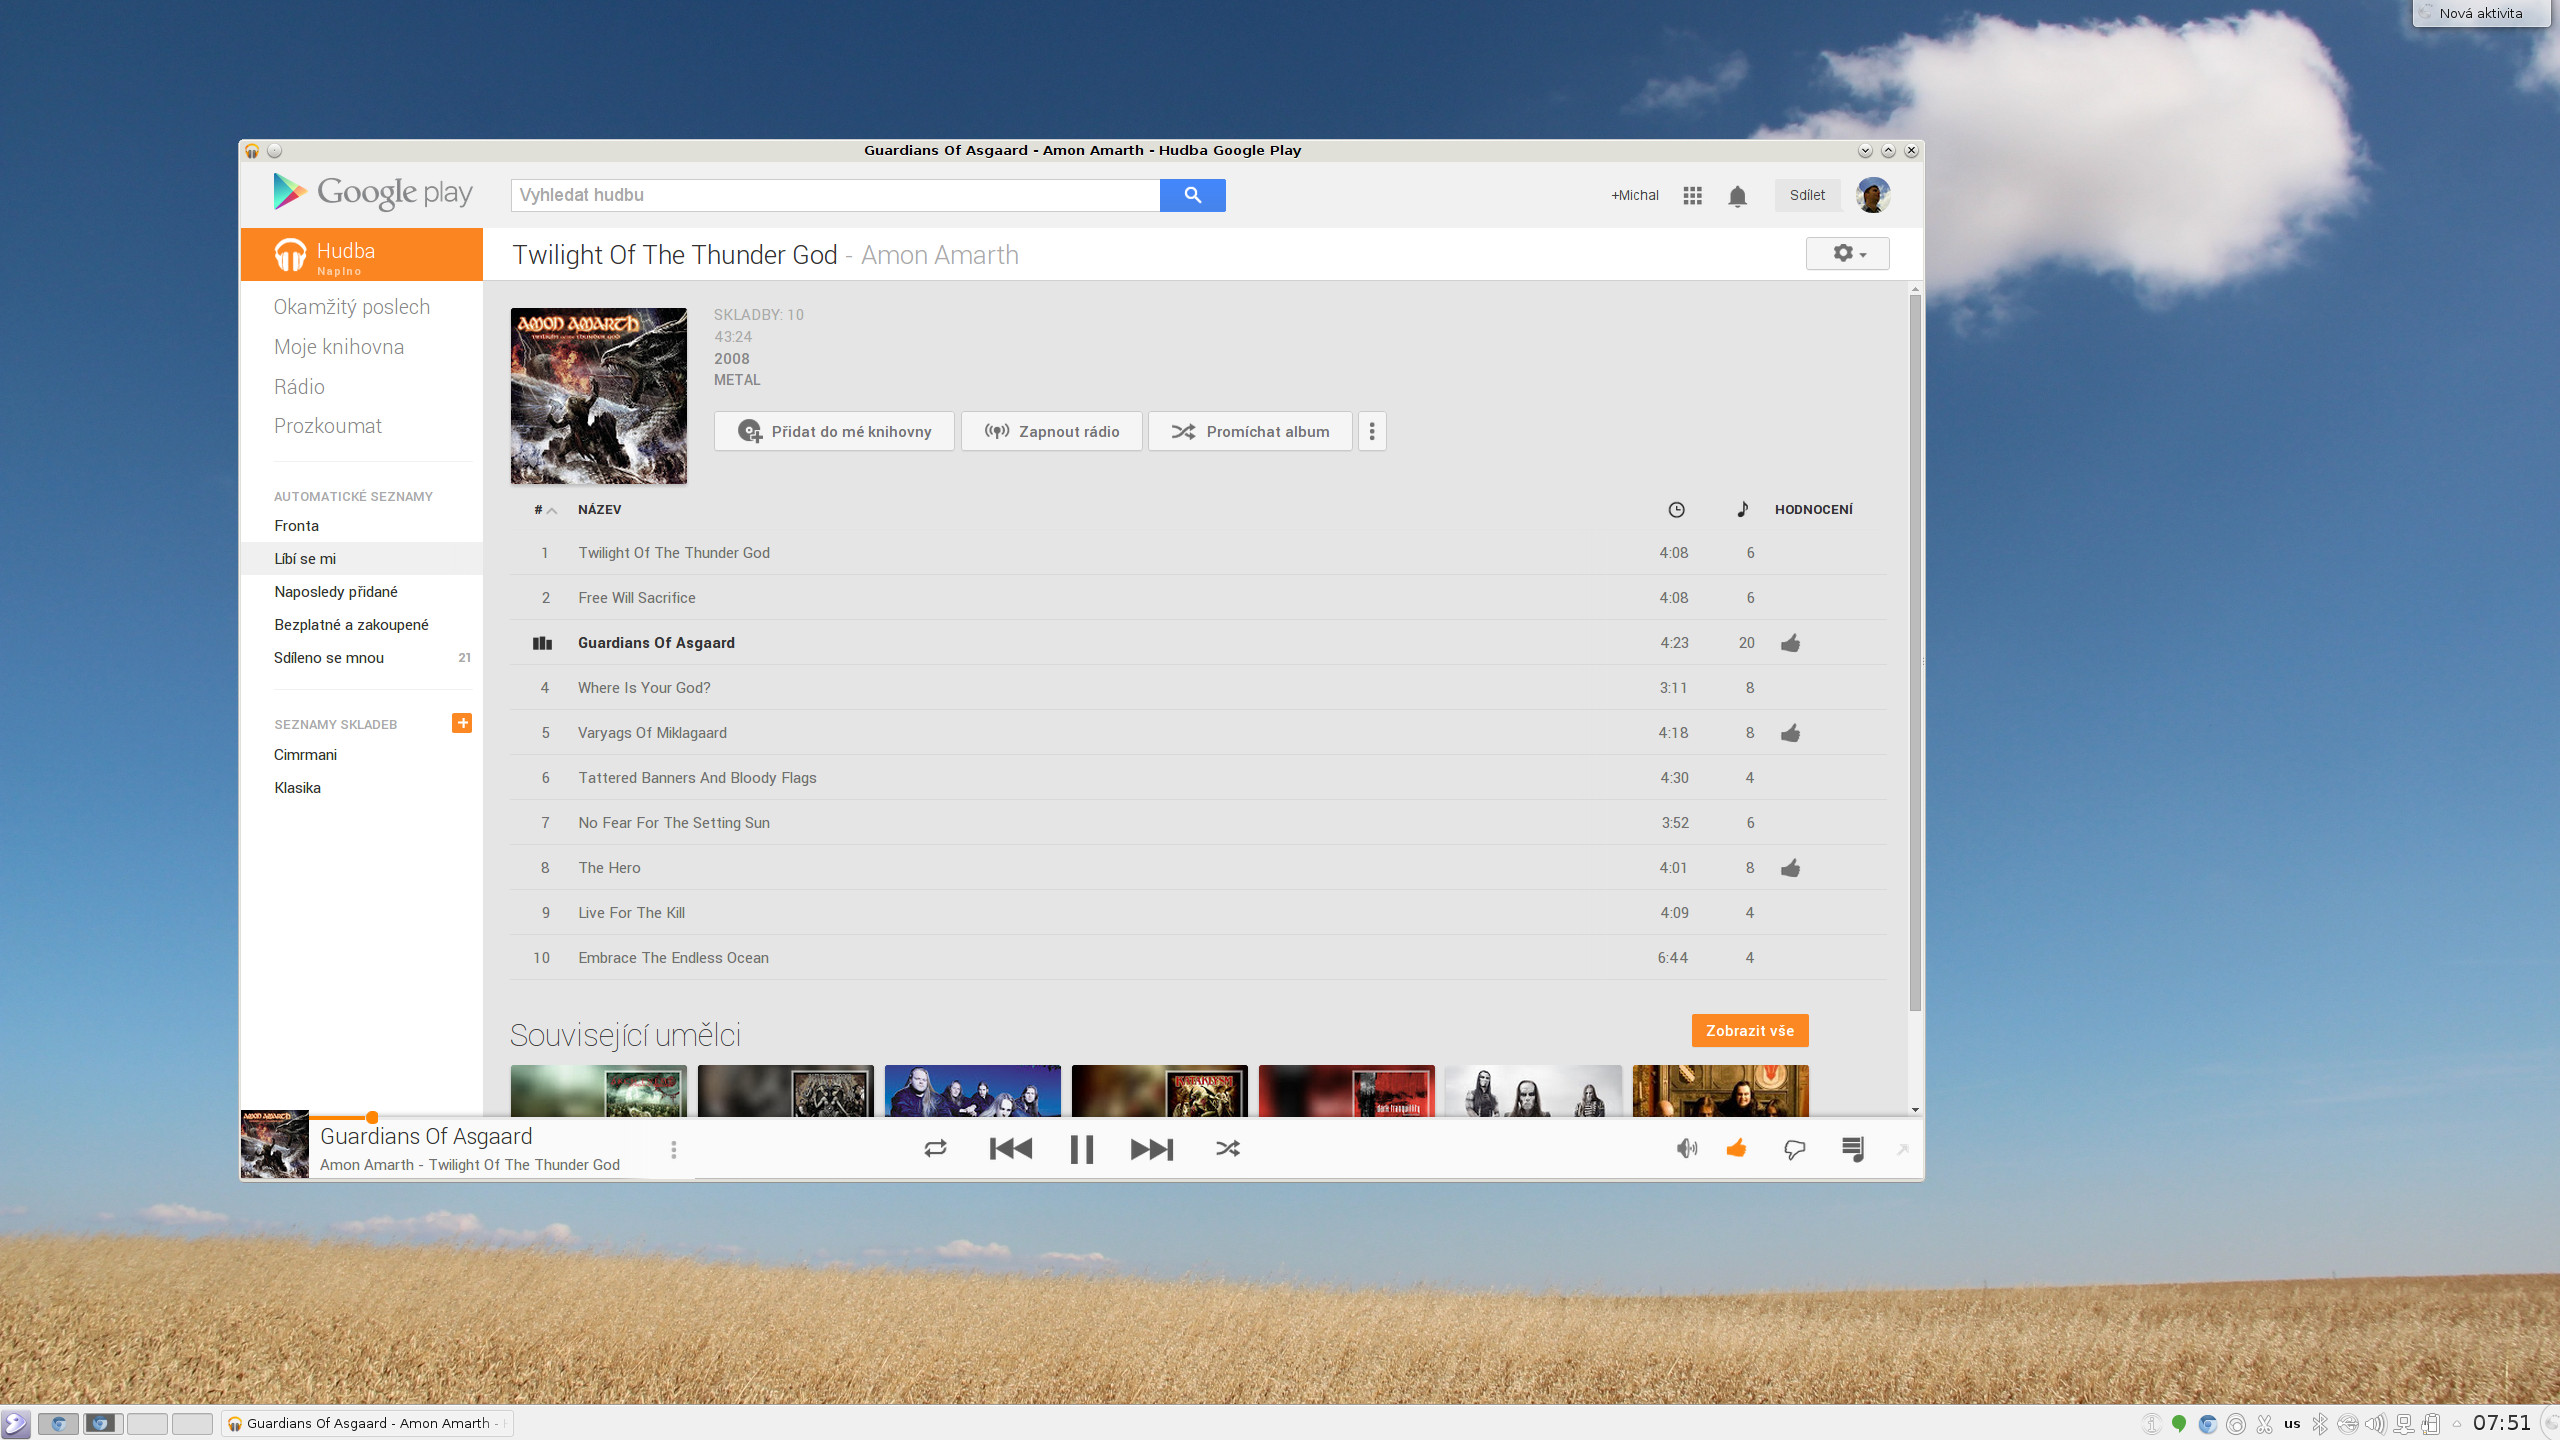Open Rádio in sidebar

pyautogui.click(x=299, y=387)
